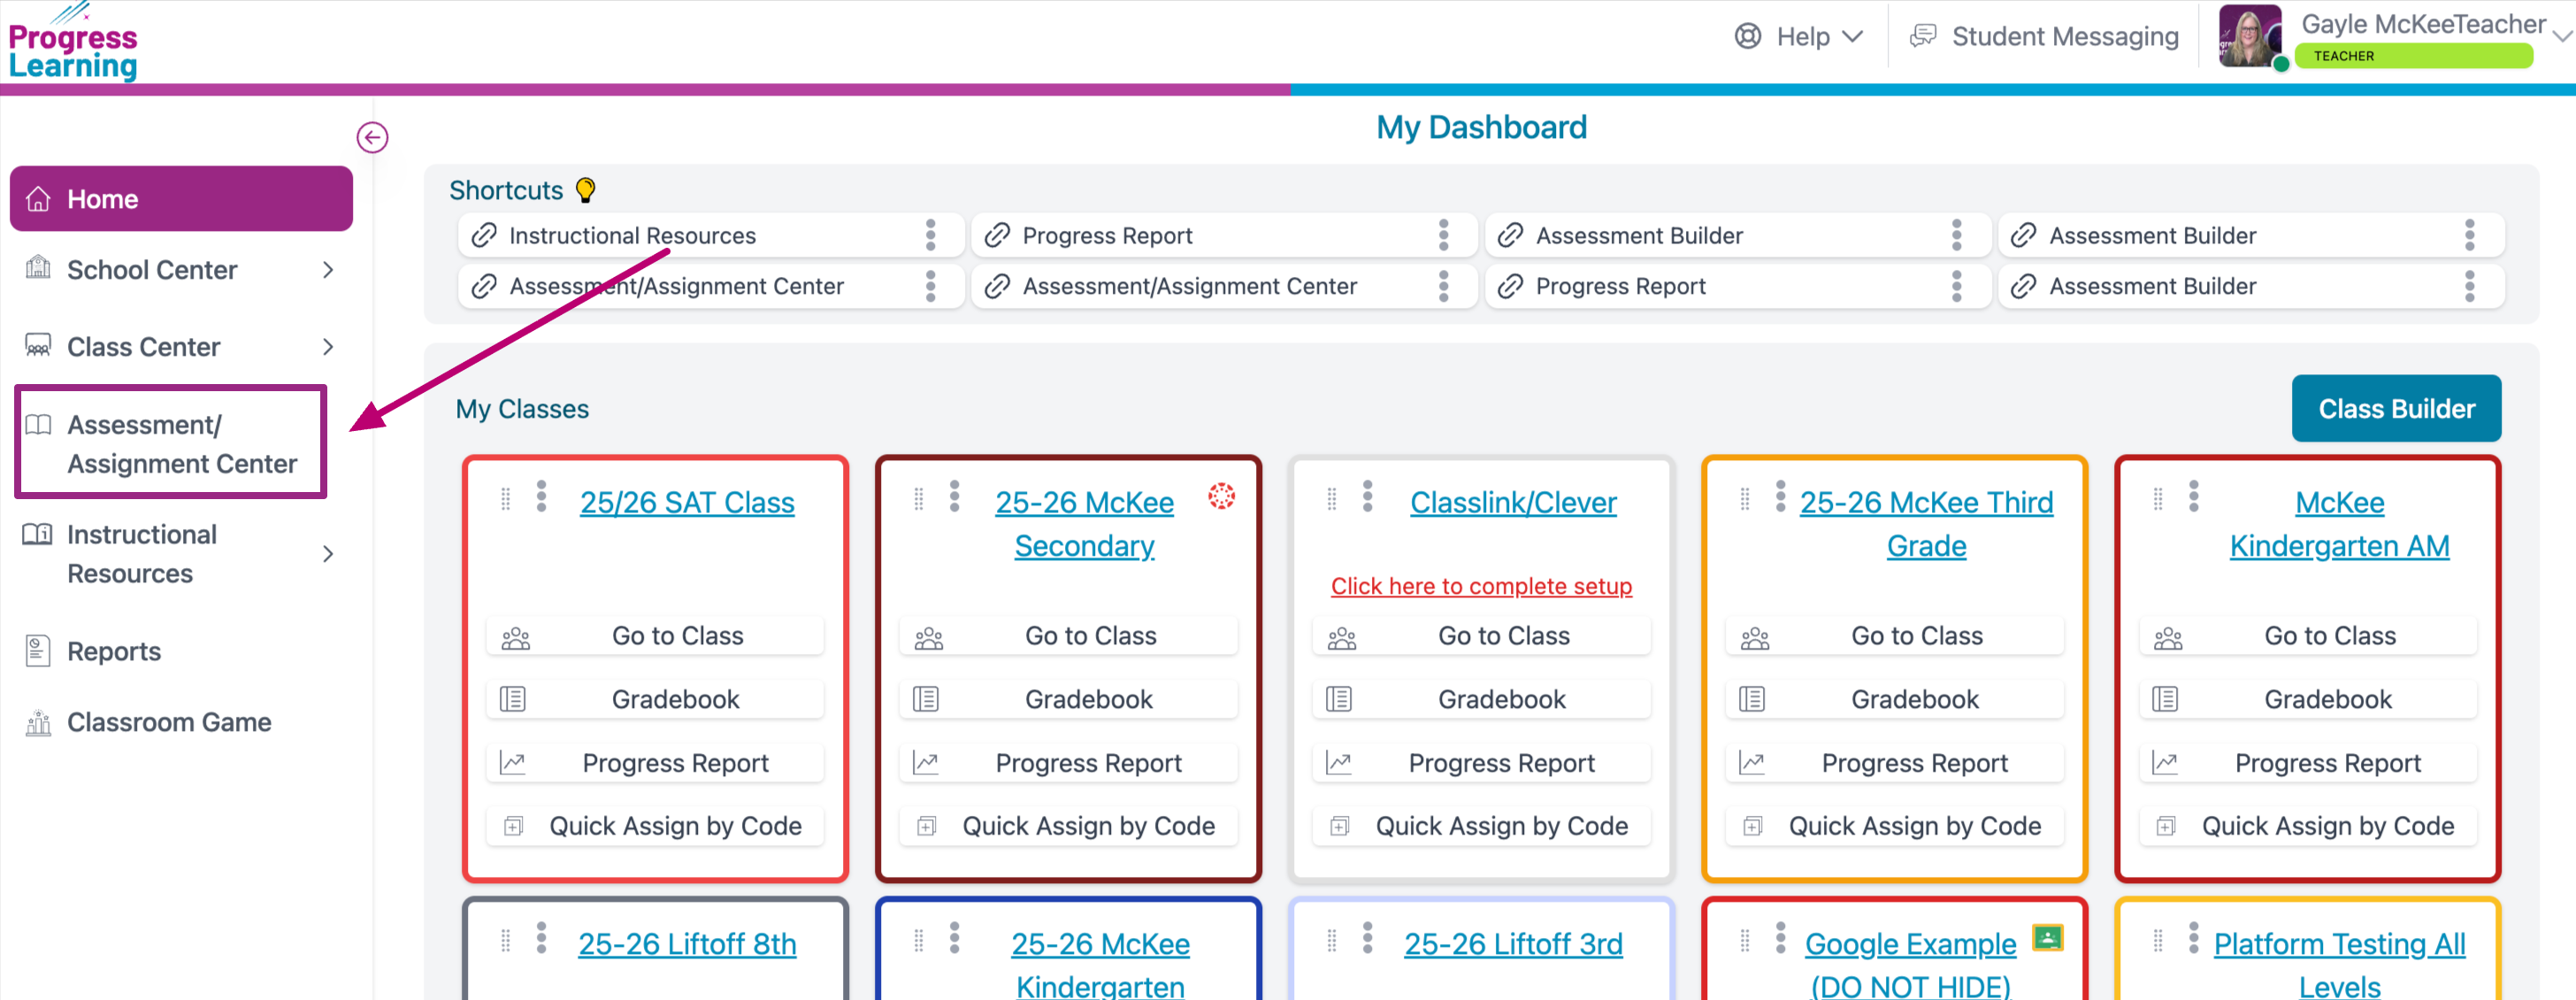
Task: Click the Canvas sync icon on McKee Secondary
Action: [1221, 496]
